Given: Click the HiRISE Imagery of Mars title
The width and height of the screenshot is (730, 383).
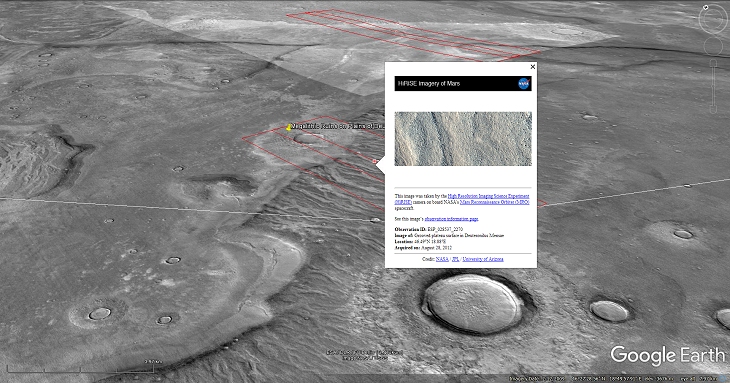Looking at the screenshot, I should 429,83.
